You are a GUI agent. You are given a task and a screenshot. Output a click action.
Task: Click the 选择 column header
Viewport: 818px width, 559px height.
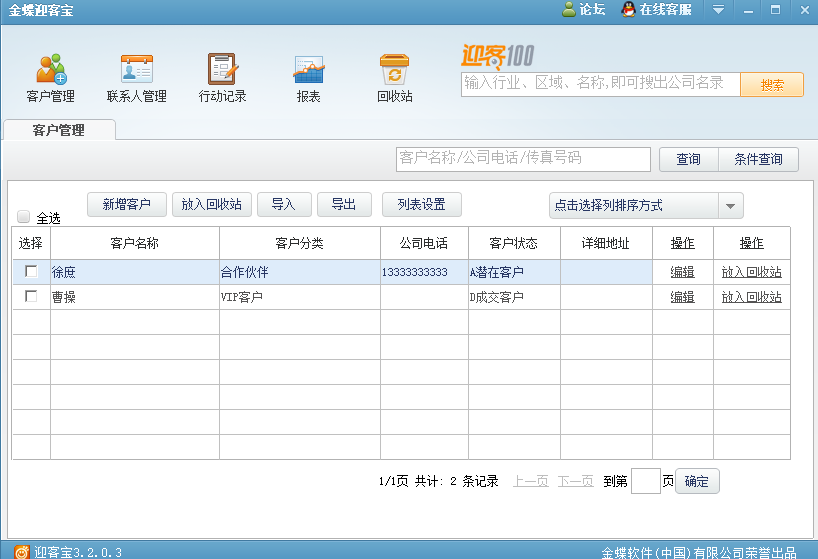coord(31,243)
